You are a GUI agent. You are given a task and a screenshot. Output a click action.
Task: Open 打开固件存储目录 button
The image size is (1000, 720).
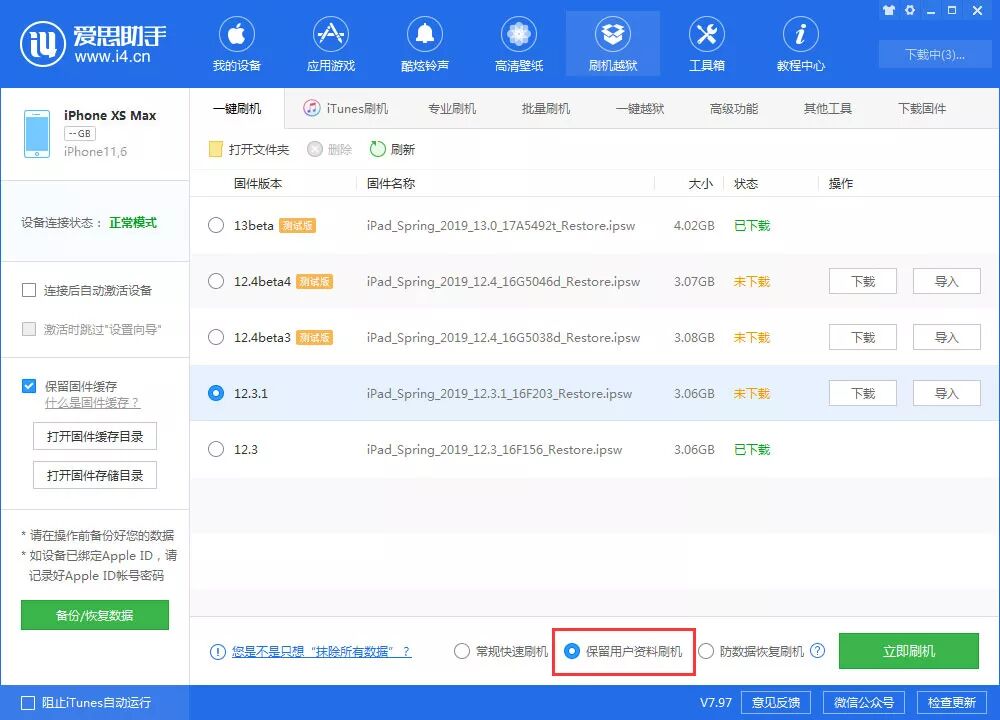(x=95, y=475)
